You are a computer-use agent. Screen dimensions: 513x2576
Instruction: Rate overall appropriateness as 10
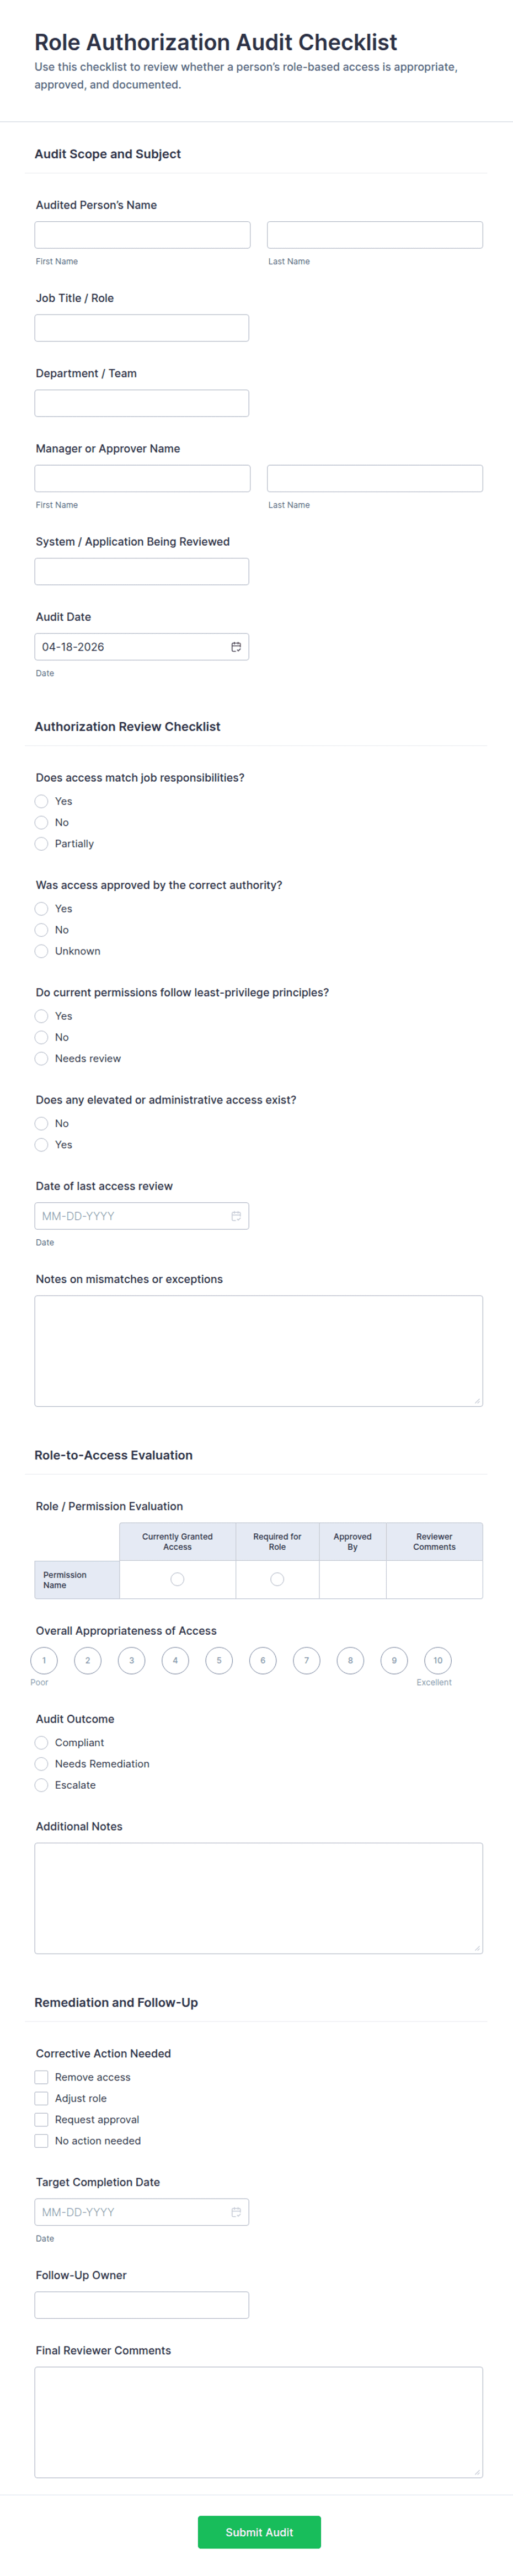[438, 1661]
